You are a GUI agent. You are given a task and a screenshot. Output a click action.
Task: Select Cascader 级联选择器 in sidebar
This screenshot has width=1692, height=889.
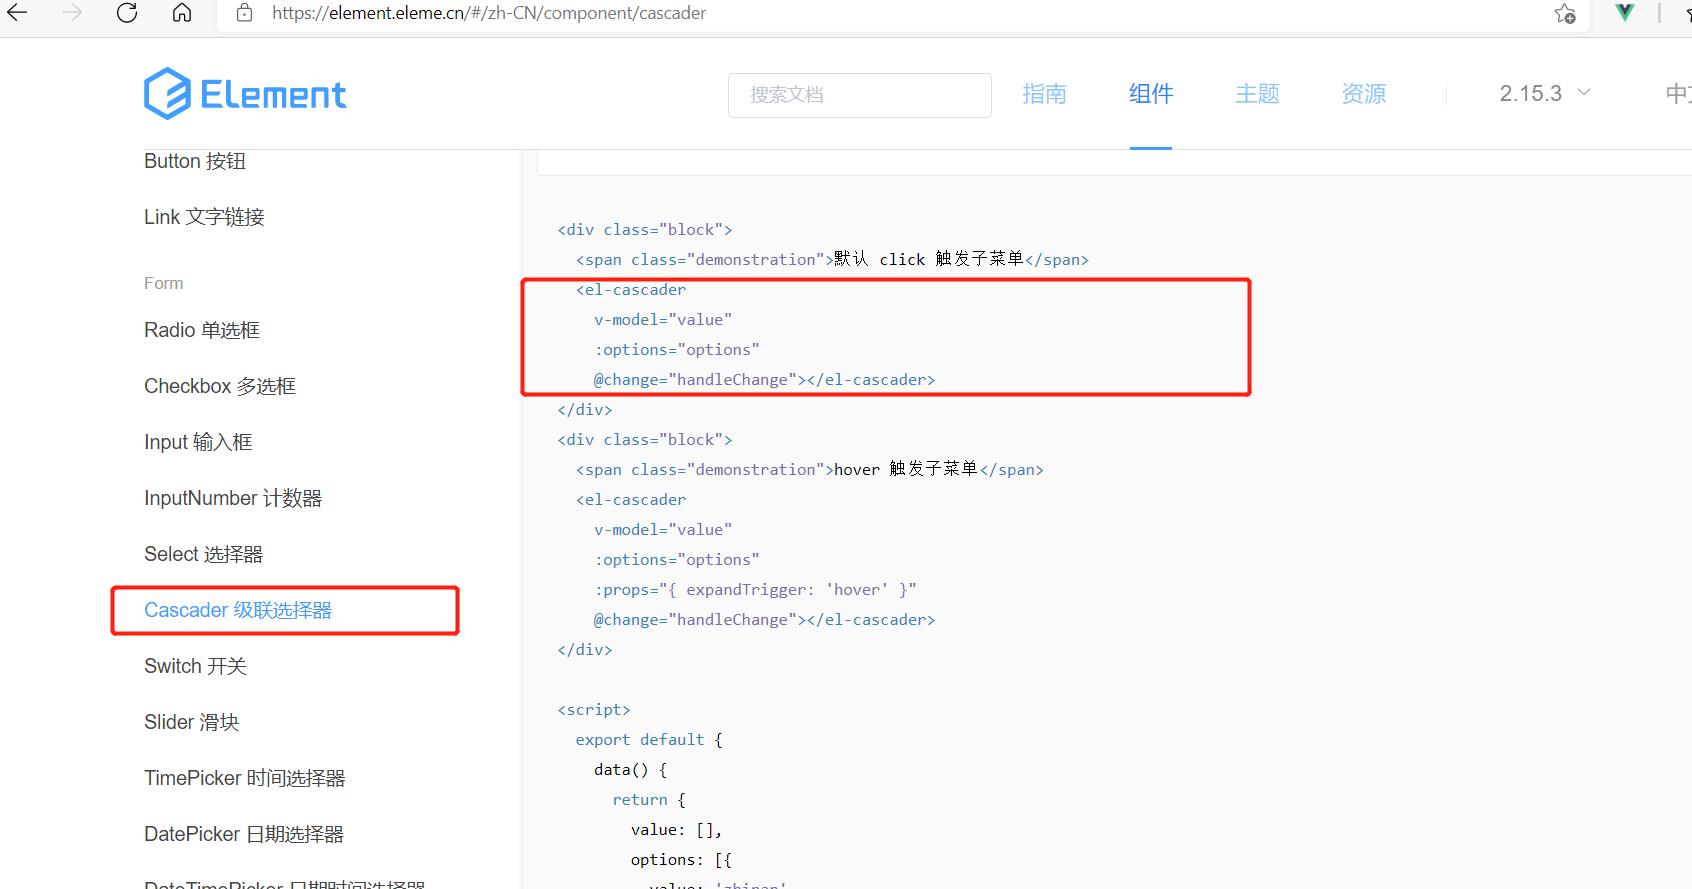pyautogui.click(x=238, y=610)
